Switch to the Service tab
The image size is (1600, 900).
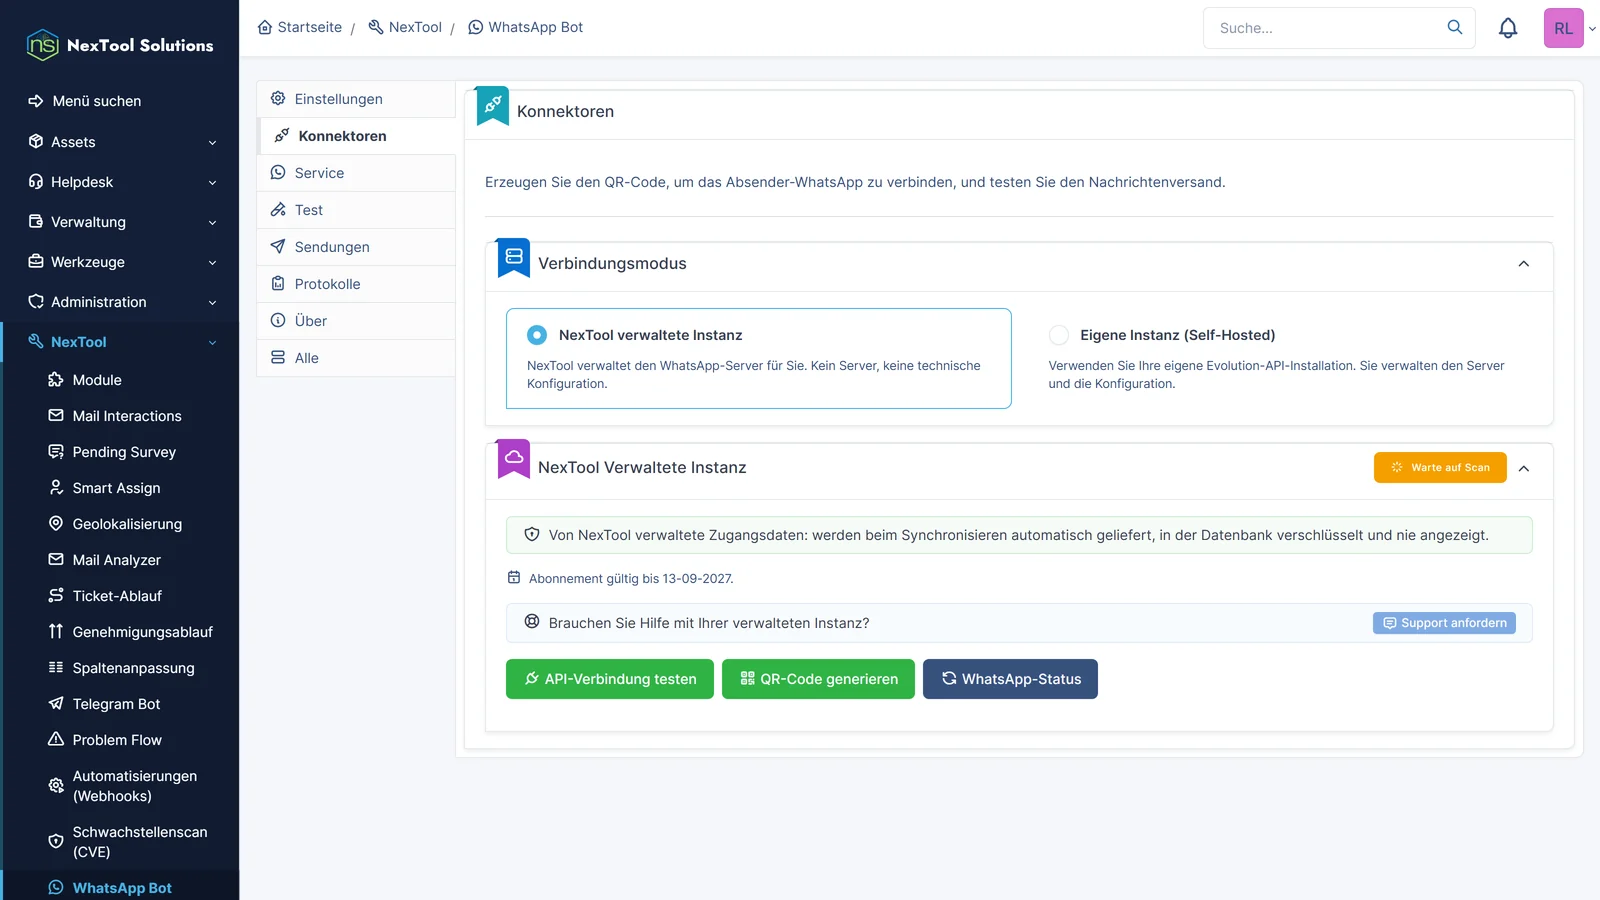pos(356,173)
